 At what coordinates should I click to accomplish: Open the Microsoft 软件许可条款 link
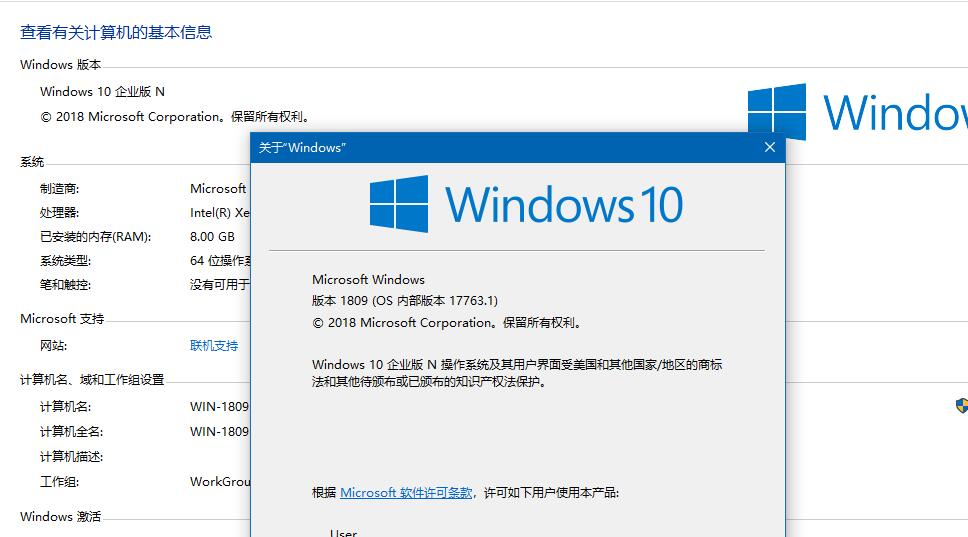point(406,493)
